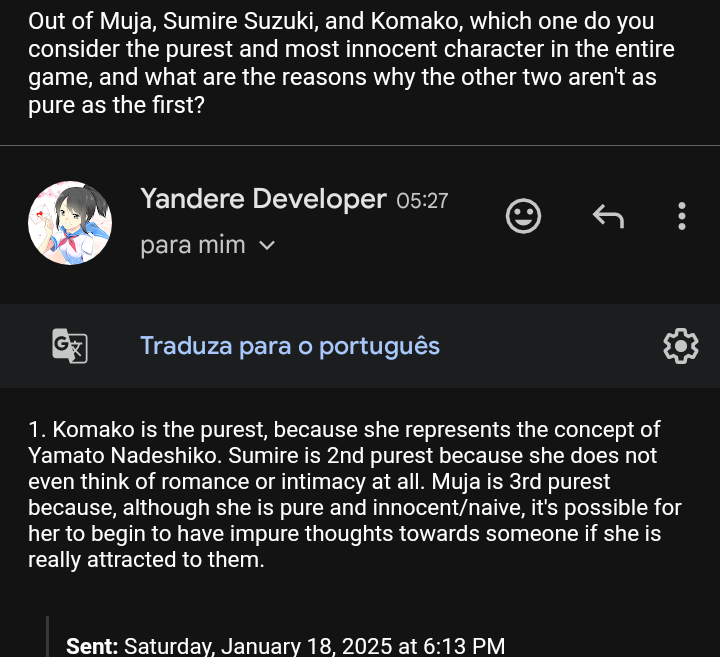Tap the phrase really attracted to them
Image resolution: width=720 pixels, height=657 pixels.
(146, 560)
